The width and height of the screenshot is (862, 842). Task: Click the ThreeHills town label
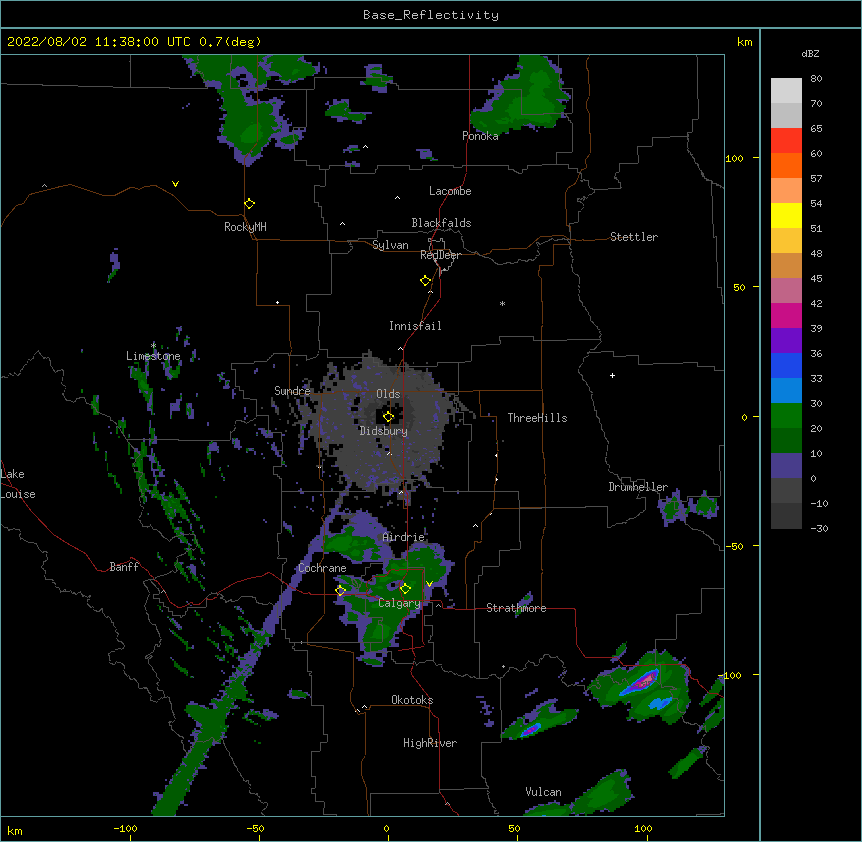(537, 418)
